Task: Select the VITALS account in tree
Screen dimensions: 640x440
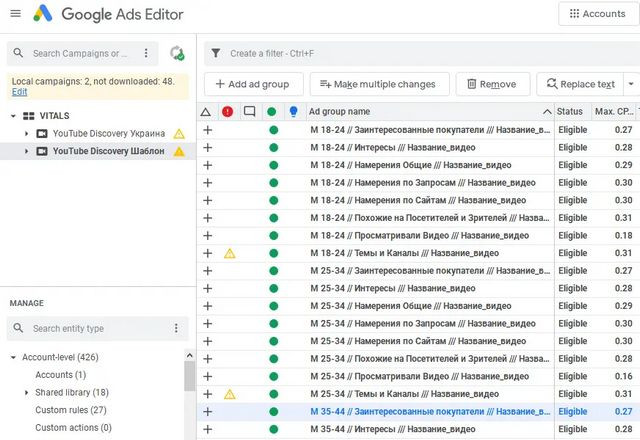Action: pos(54,116)
